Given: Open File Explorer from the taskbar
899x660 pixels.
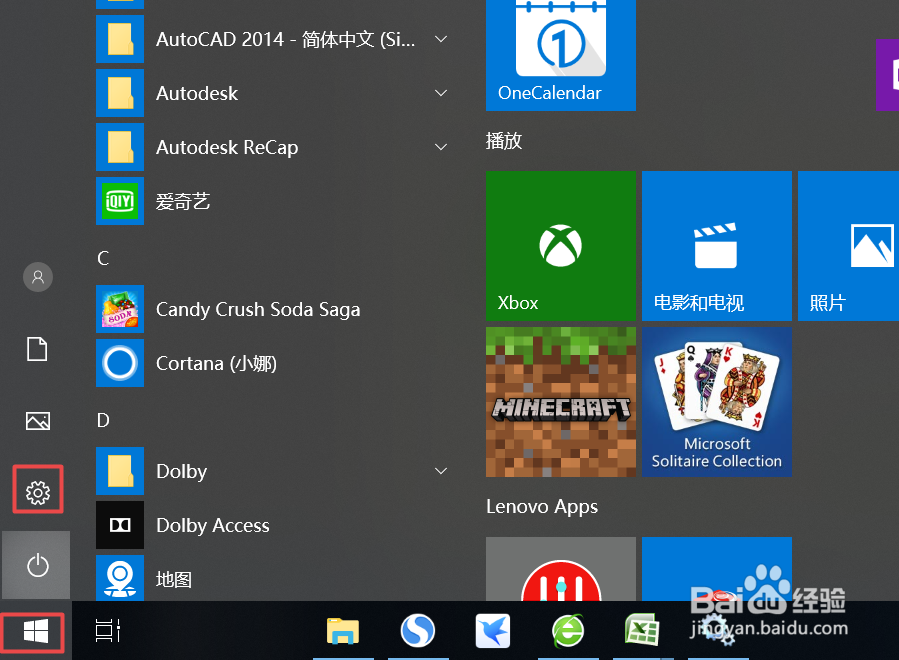Looking at the screenshot, I should 343,631.
